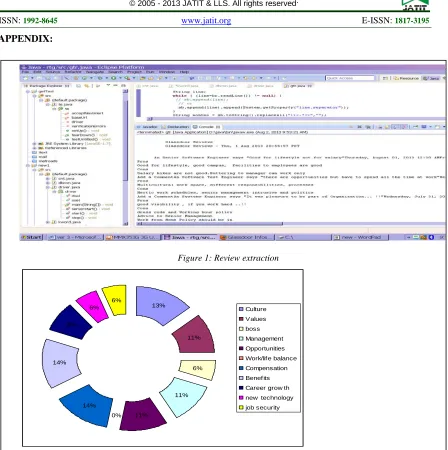Switch to the Java perspective button

click(x=431, y=78)
